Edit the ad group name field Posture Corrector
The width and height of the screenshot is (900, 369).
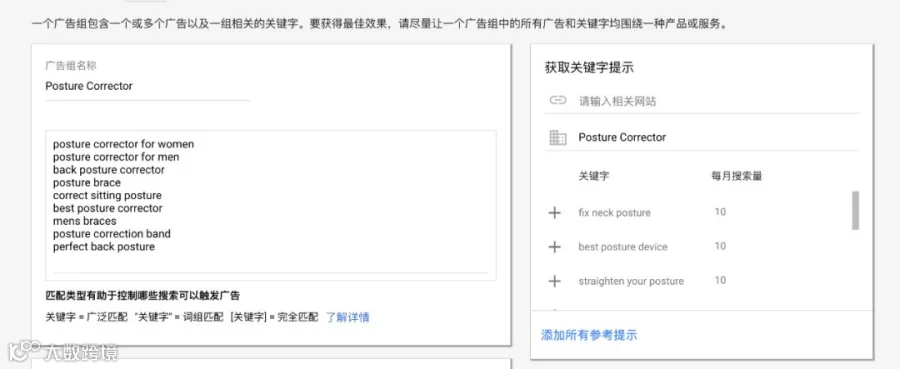pyautogui.click(x=148, y=87)
